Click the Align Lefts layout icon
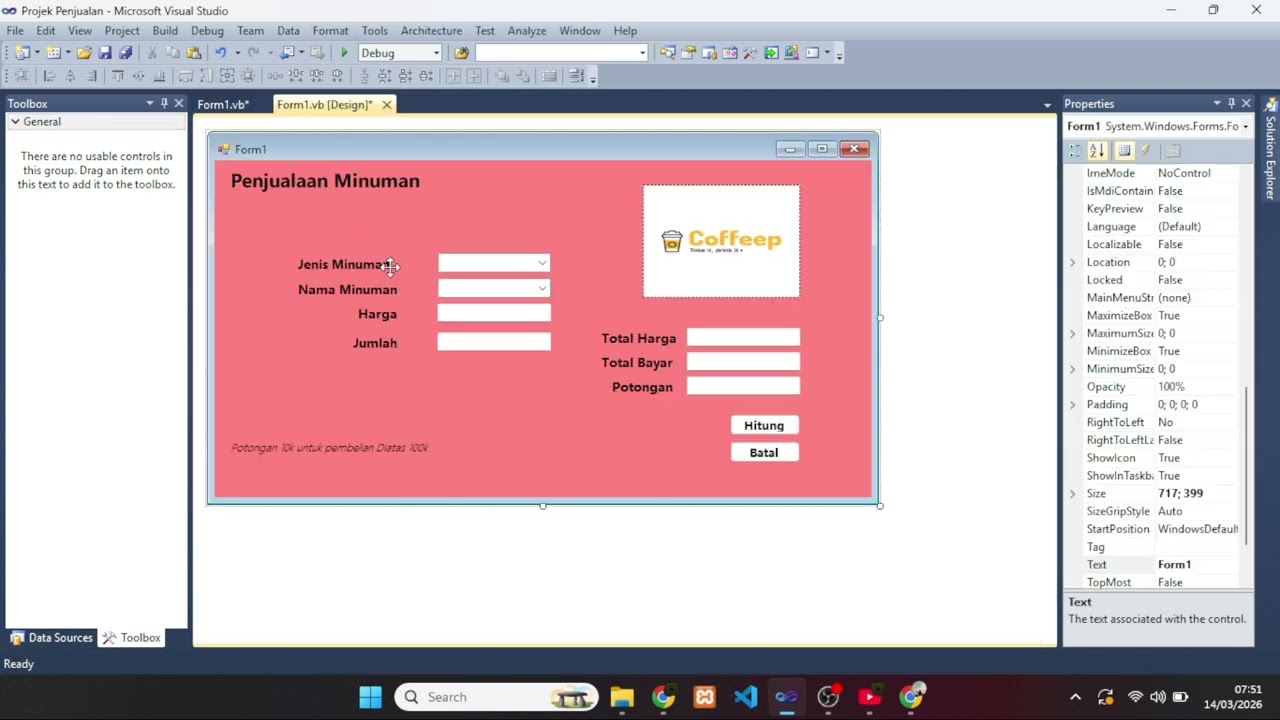The image size is (1280, 720). click(x=49, y=76)
